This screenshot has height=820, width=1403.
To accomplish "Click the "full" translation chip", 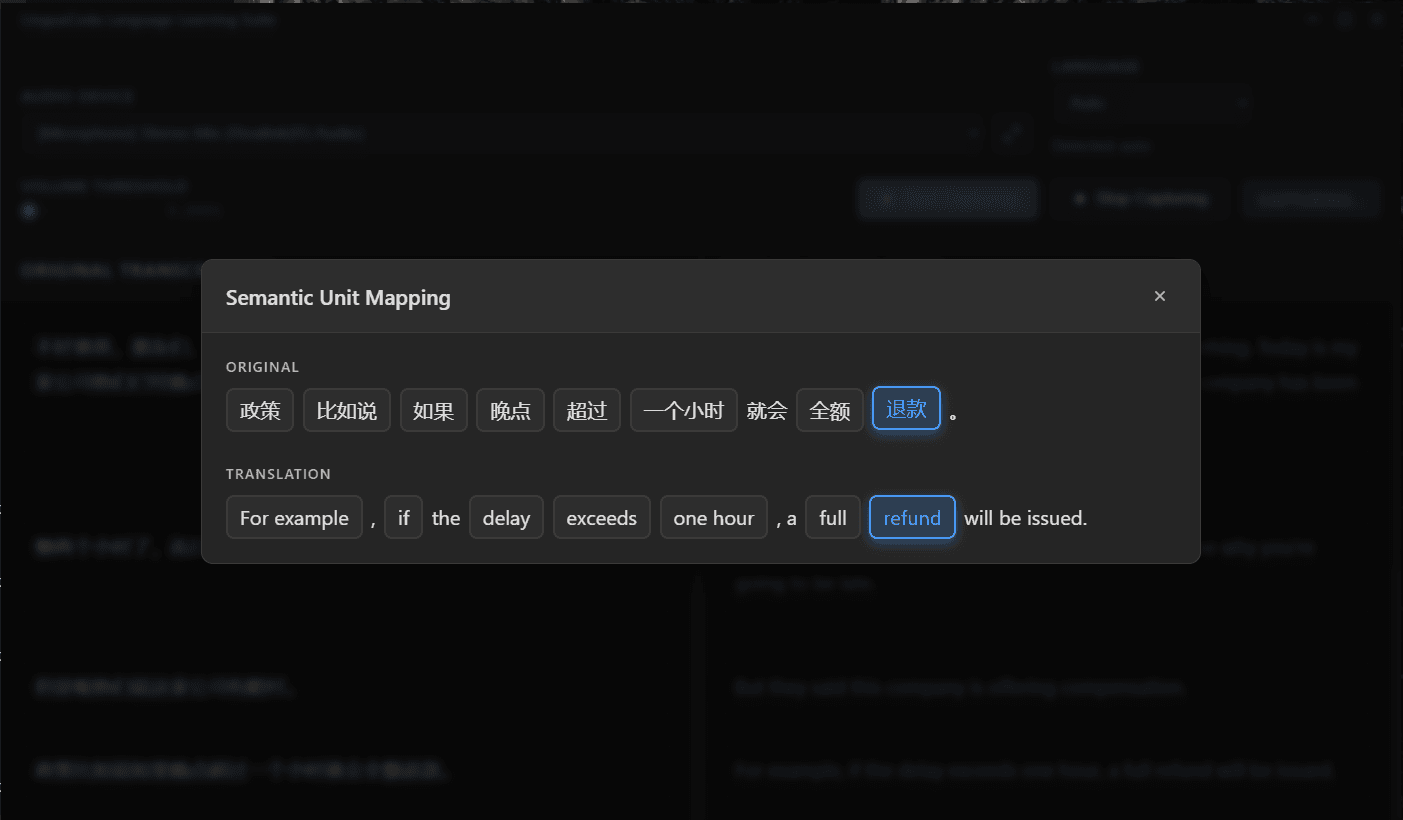I will pyautogui.click(x=832, y=518).
